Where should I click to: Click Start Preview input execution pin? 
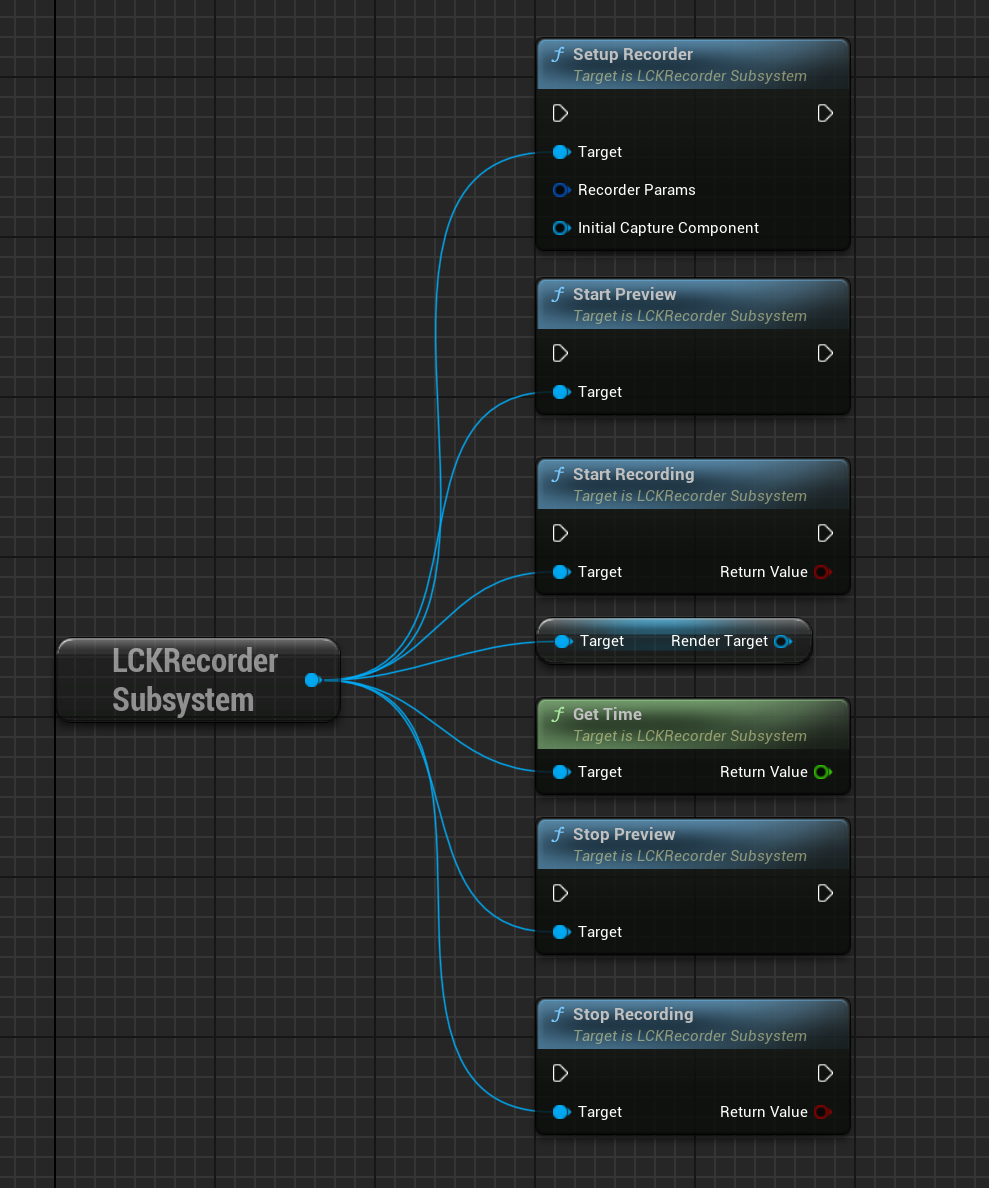tap(560, 353)
